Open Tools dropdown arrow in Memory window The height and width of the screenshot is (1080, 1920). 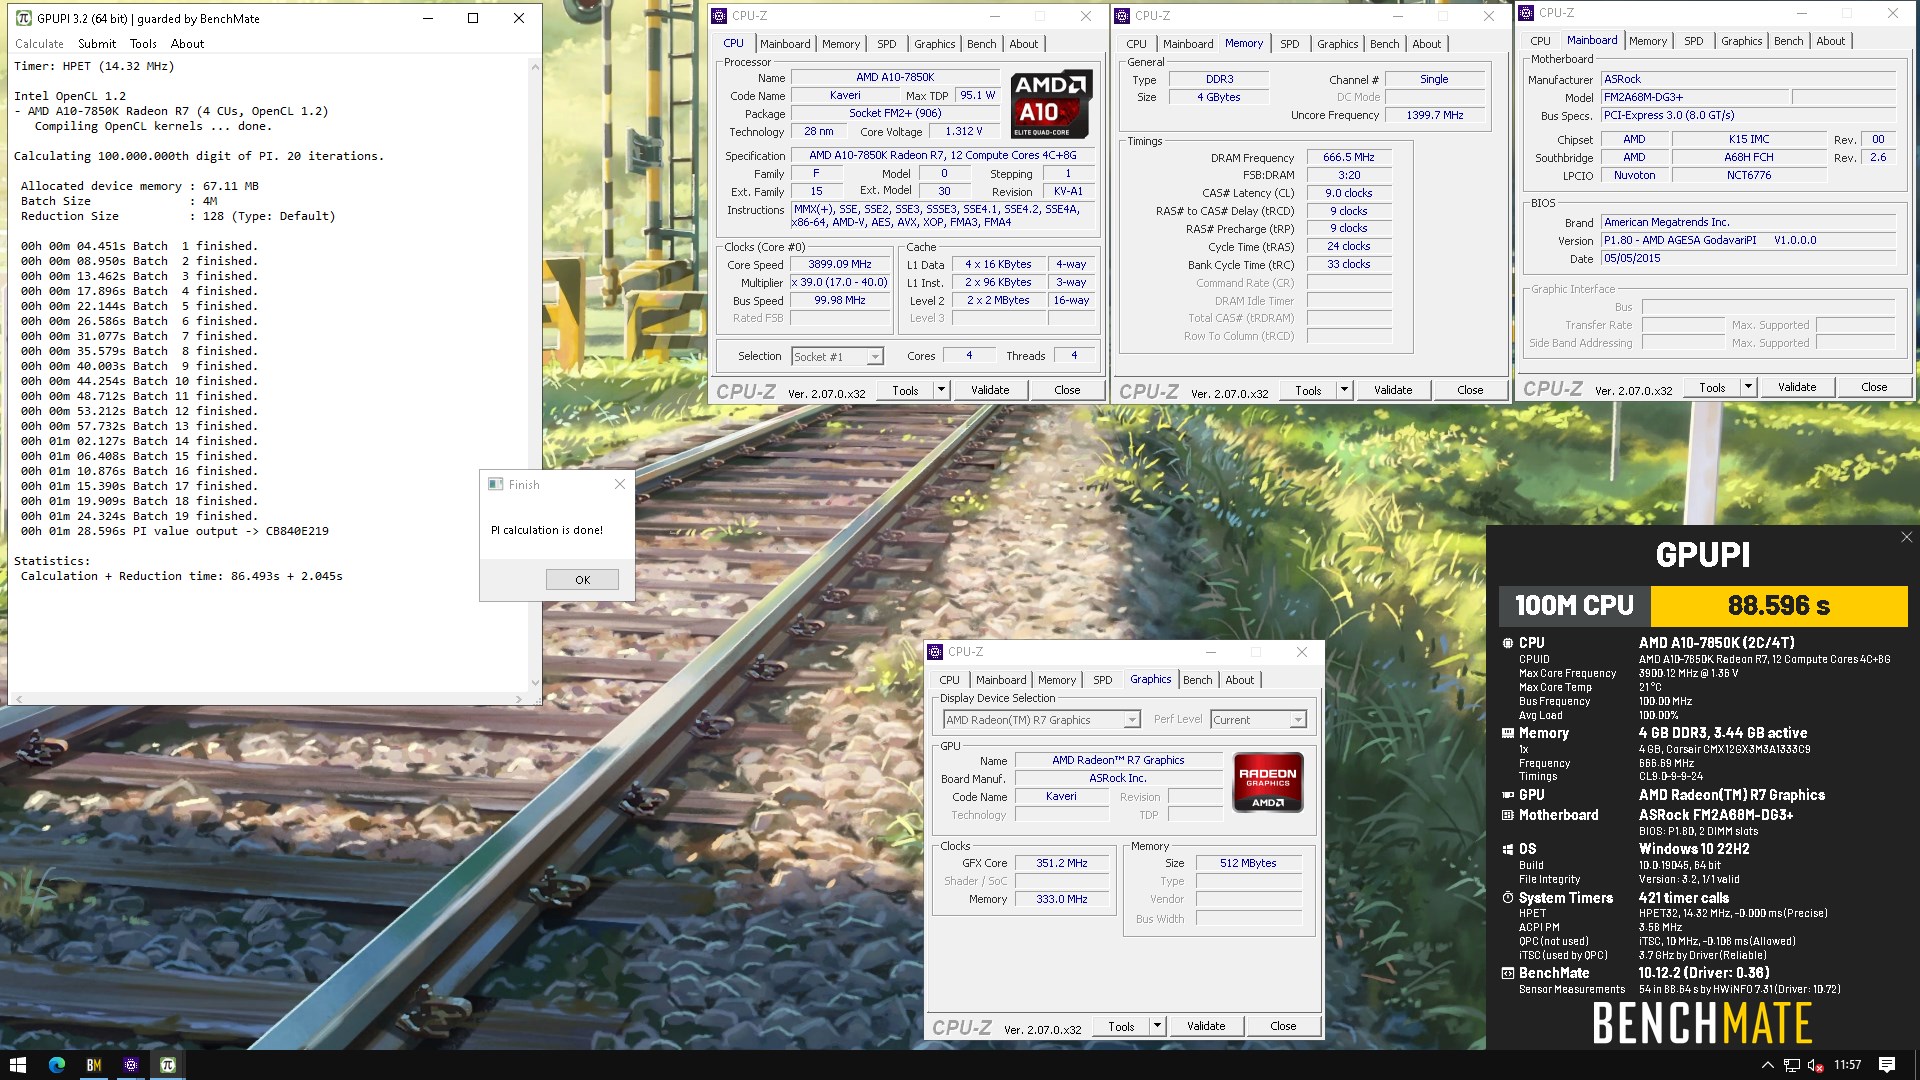click(1344, 390)
